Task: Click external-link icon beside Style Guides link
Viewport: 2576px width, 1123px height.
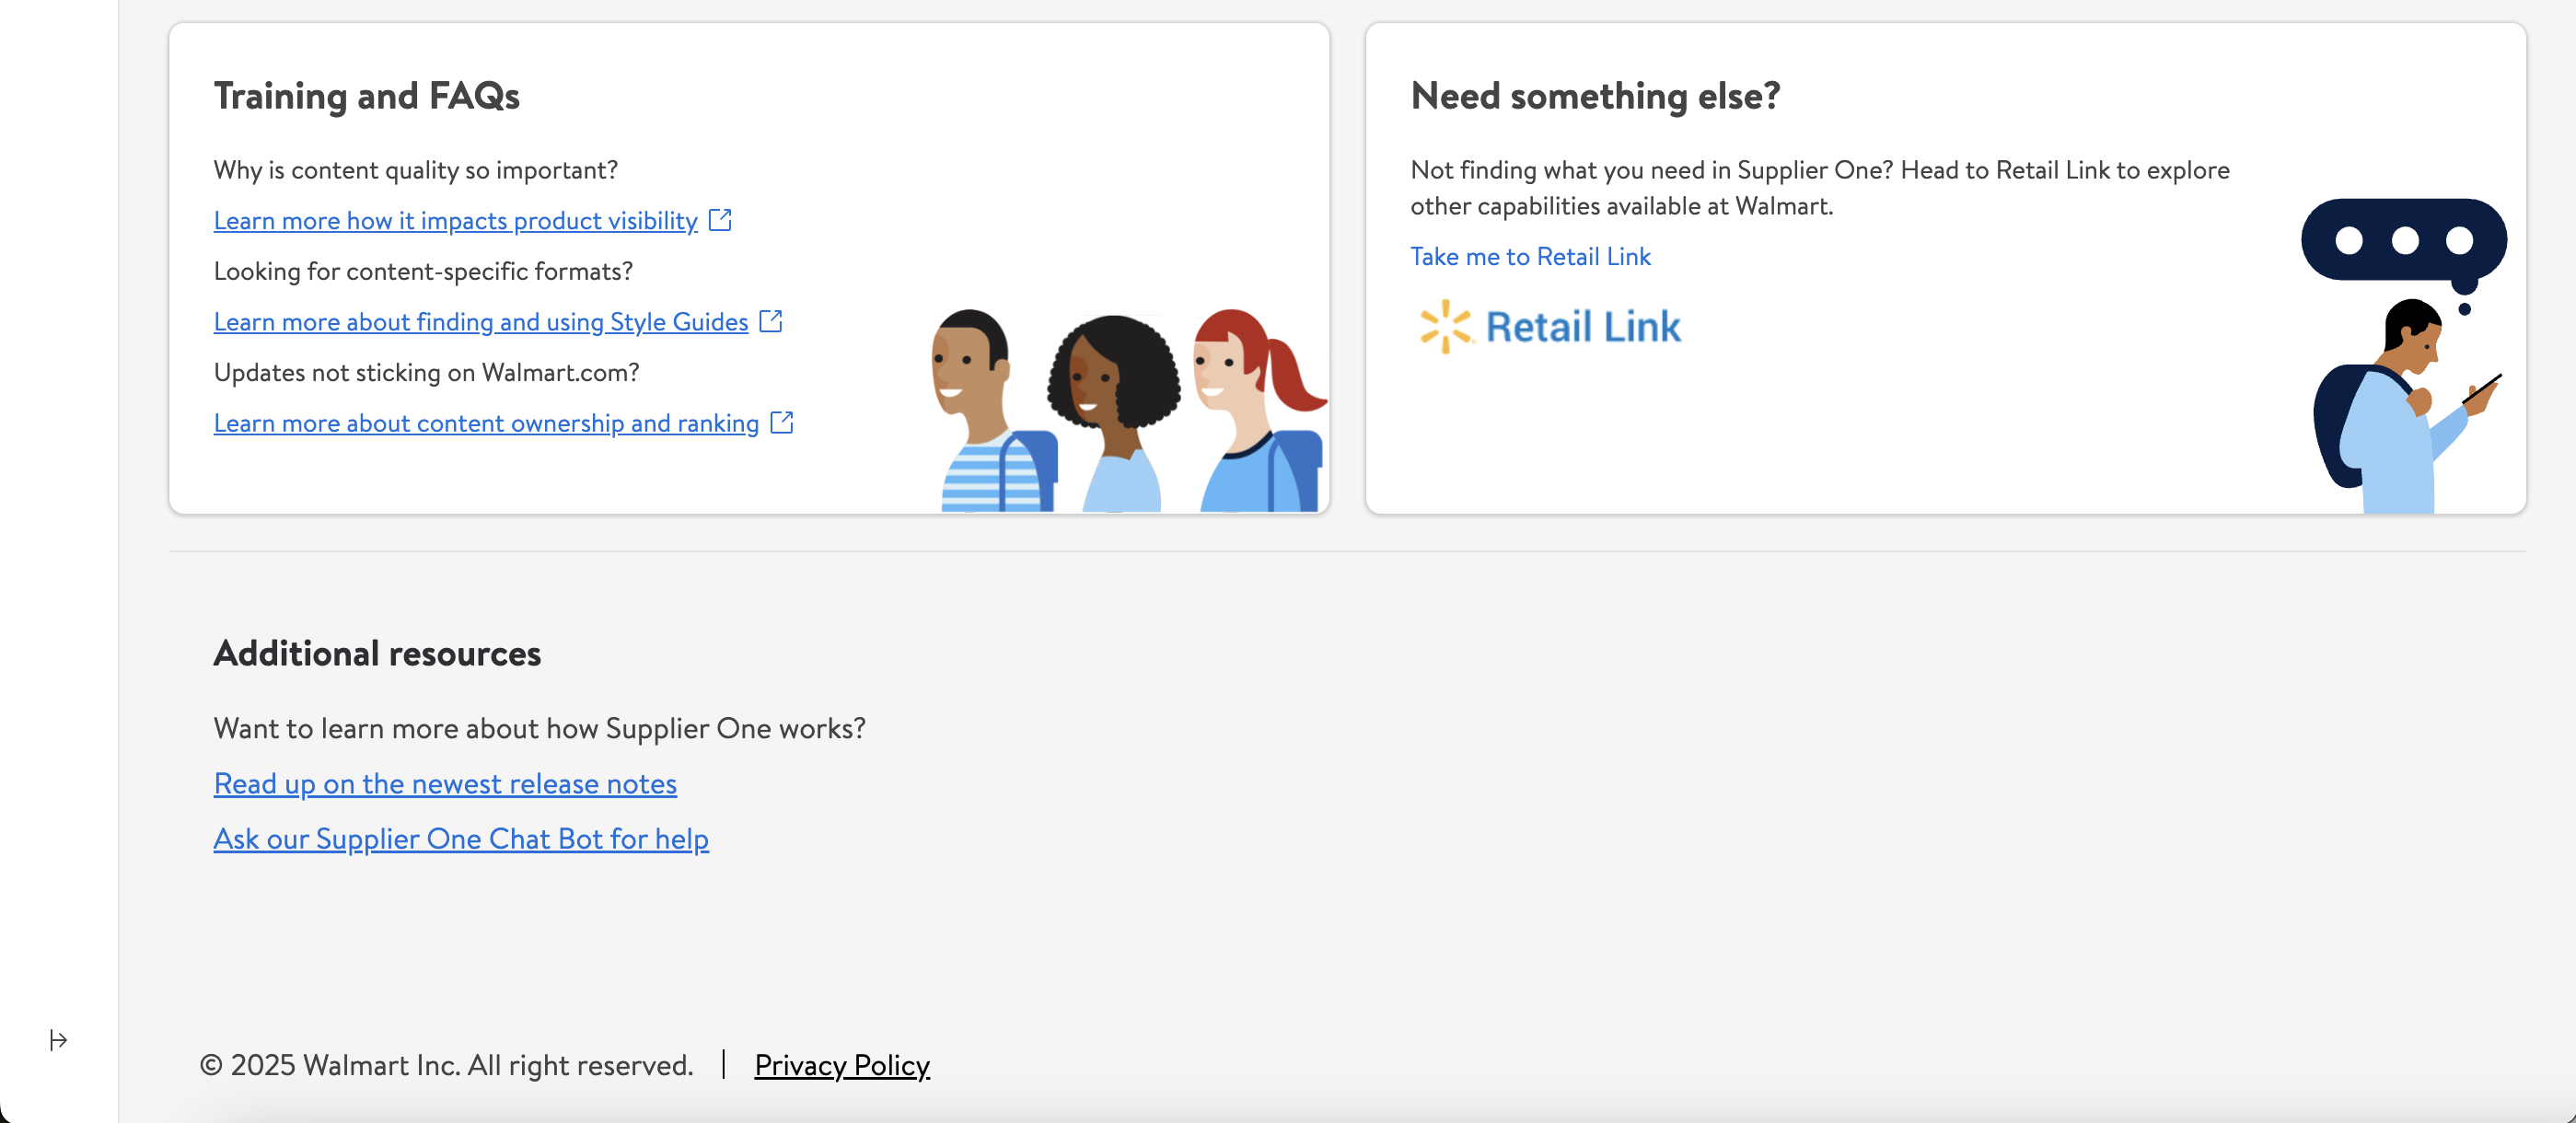Action: coord(771,321)
